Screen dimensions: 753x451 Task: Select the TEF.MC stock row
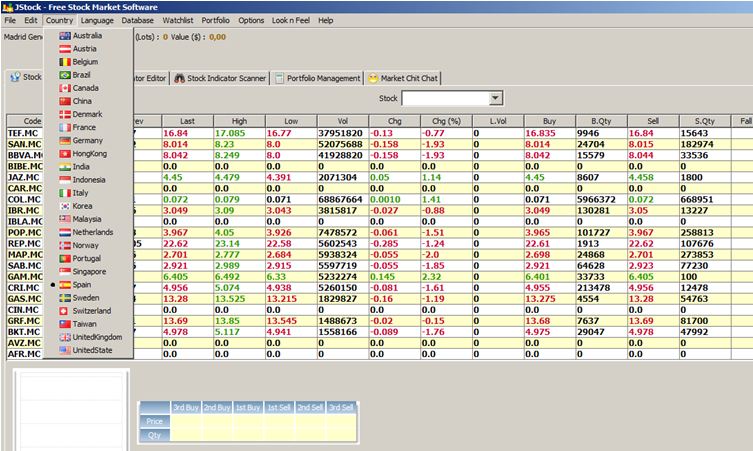point(379,133)
